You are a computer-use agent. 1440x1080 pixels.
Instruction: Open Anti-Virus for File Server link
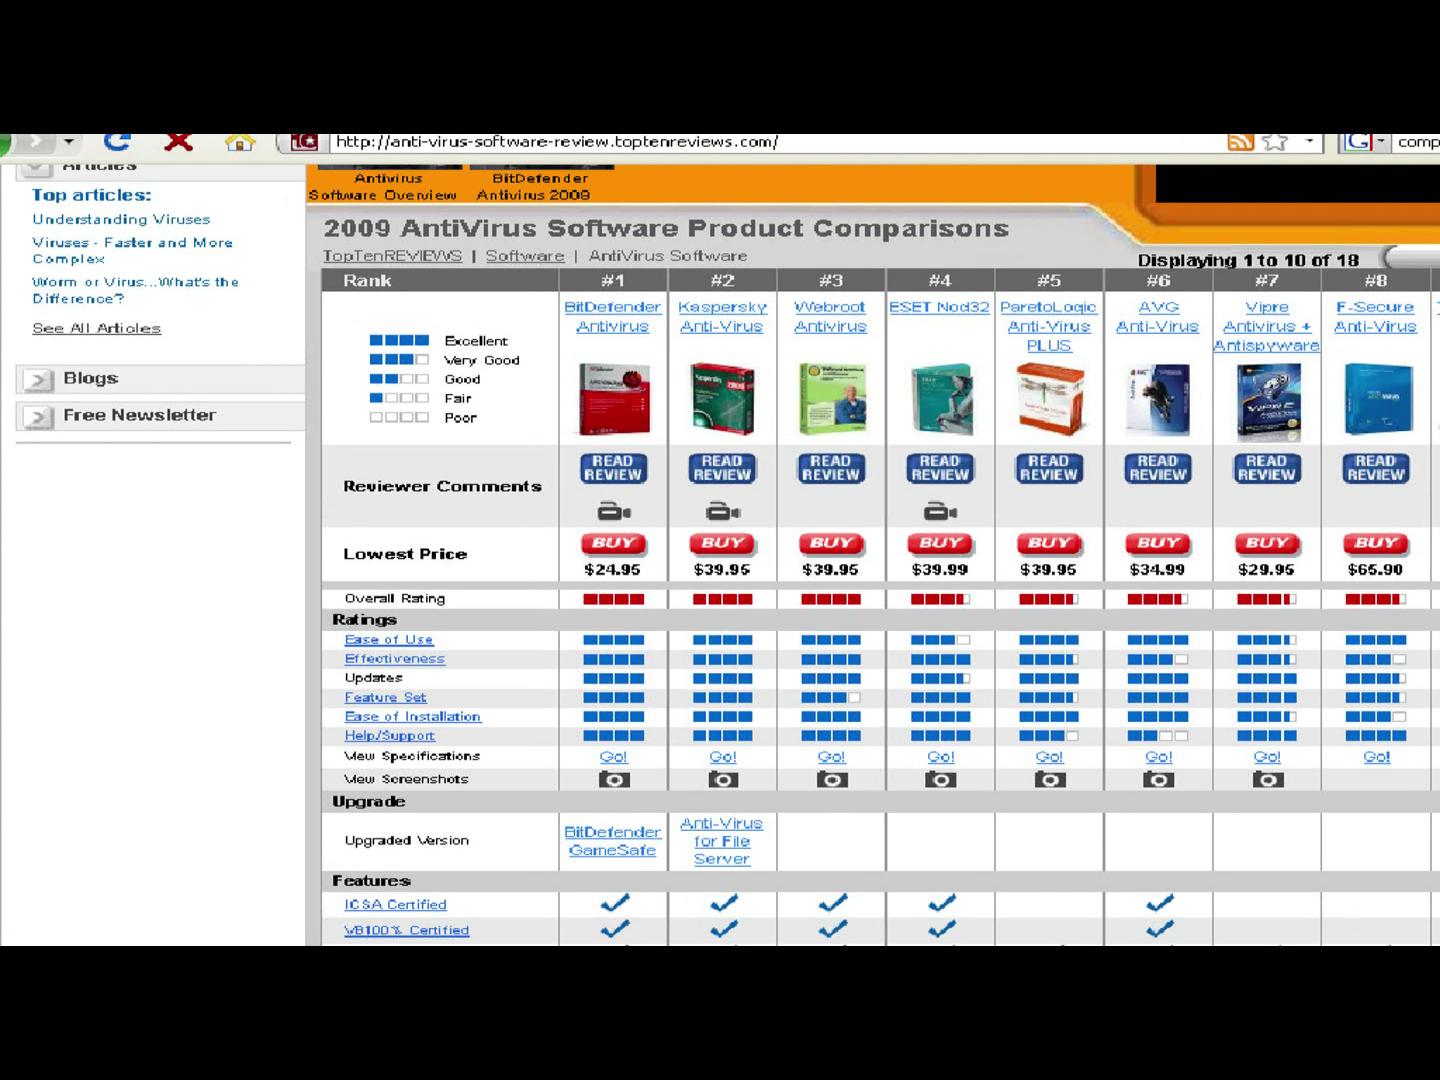point(722,841)
